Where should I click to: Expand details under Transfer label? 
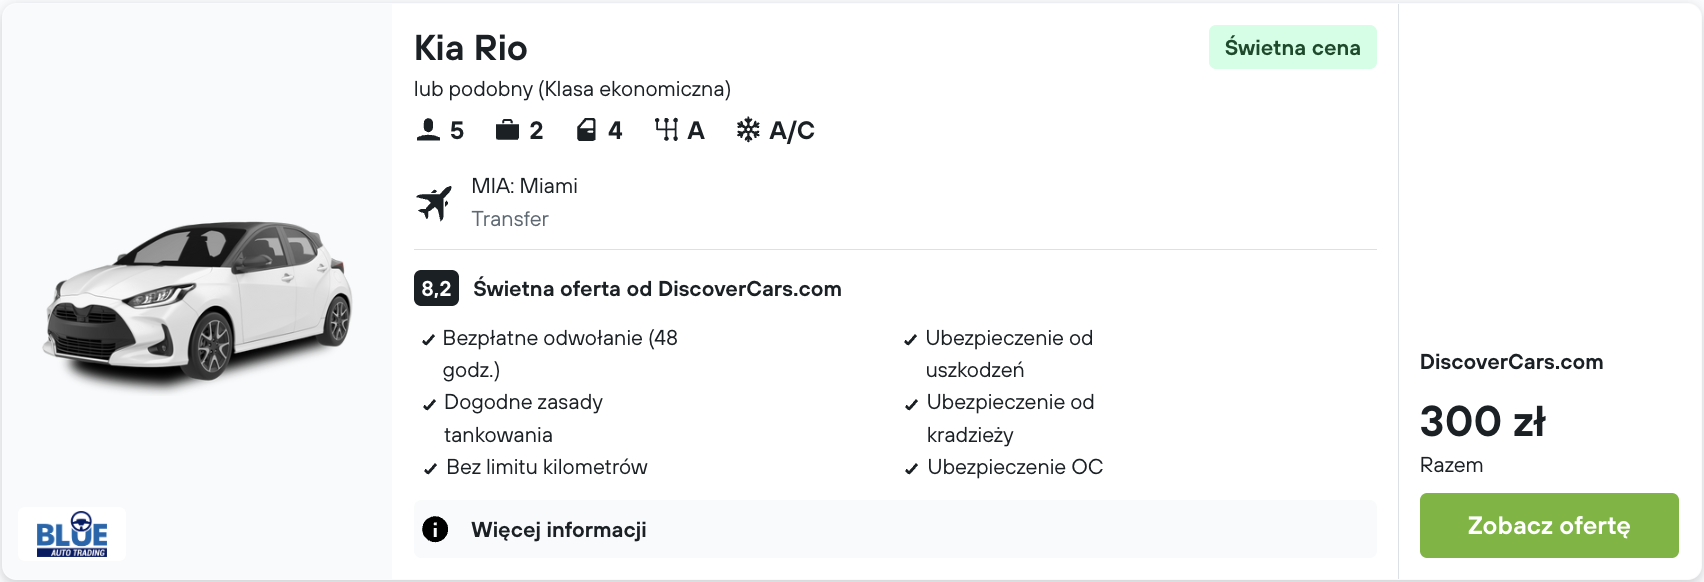(x=510, y=219)
